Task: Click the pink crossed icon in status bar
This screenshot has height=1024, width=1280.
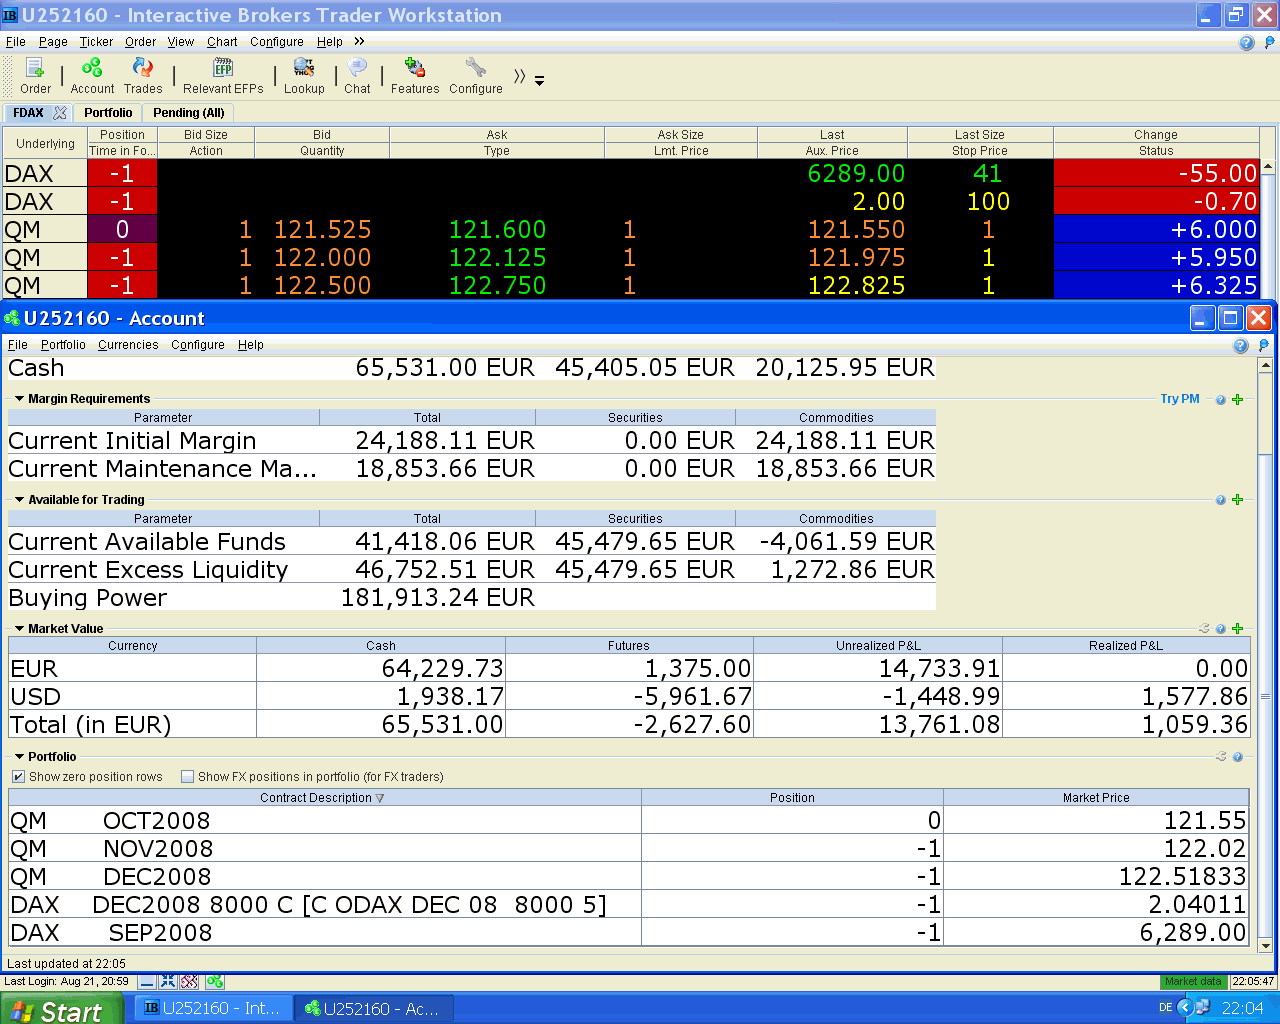Action: point(189,982)
